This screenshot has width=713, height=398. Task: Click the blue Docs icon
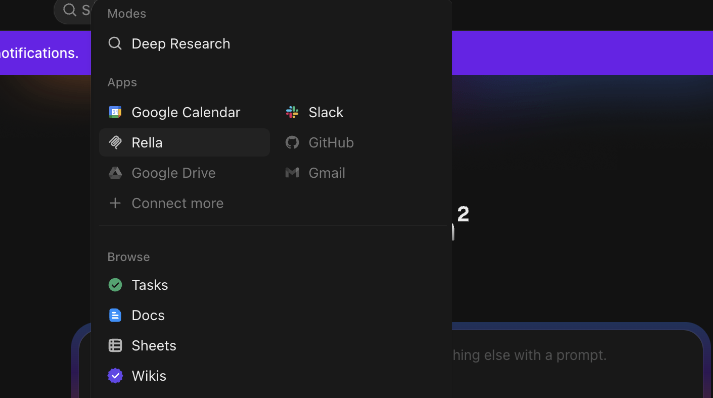click(115, 315)
